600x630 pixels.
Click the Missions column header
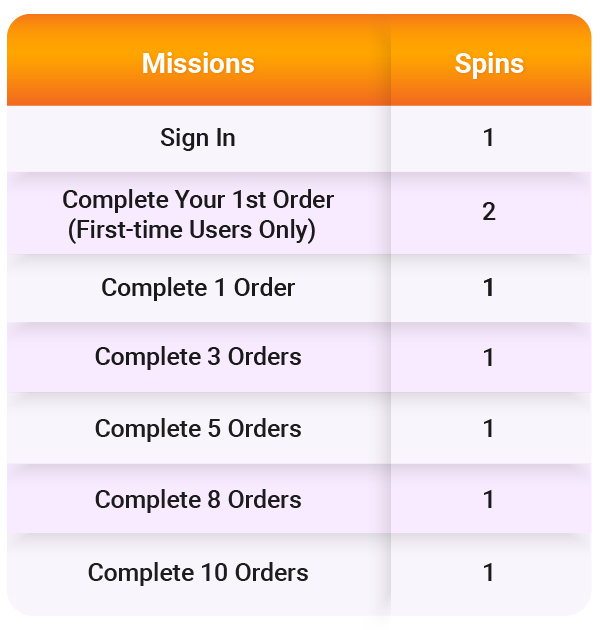[198, 64]
